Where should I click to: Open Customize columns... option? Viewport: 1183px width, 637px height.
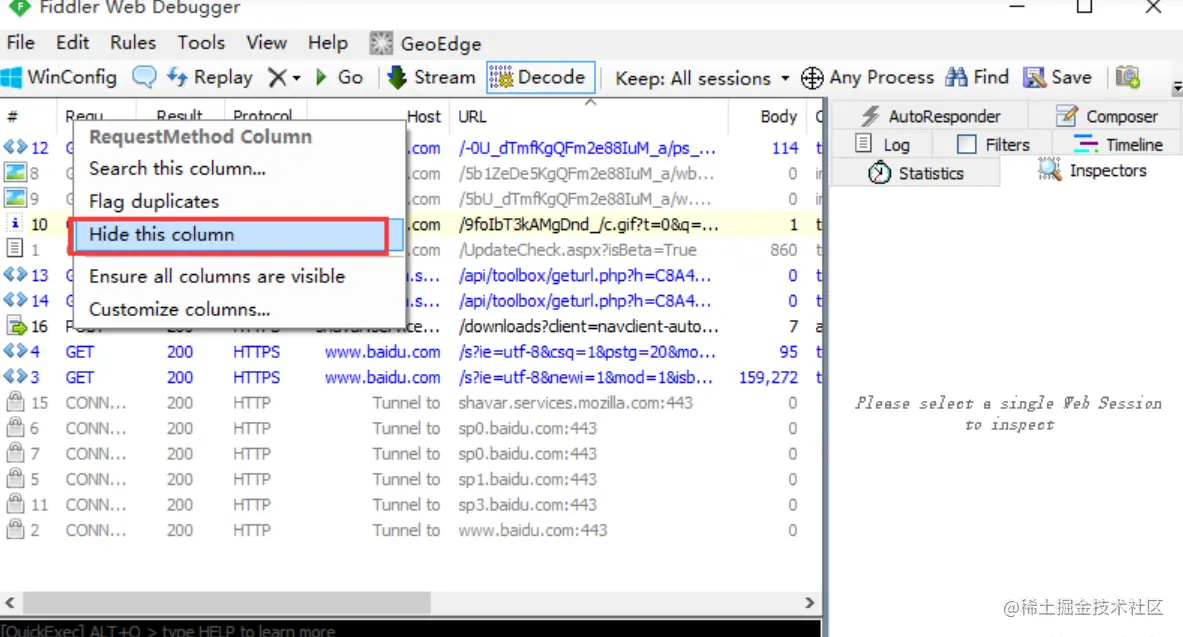(180, 309)
